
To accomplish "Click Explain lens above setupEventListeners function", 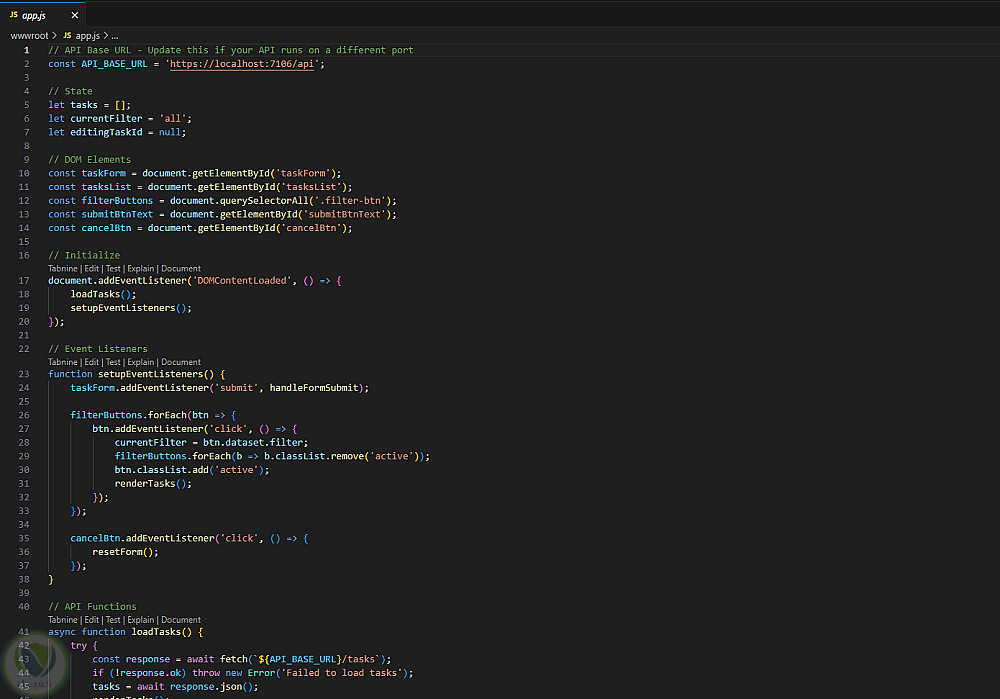I will (141, 362).
